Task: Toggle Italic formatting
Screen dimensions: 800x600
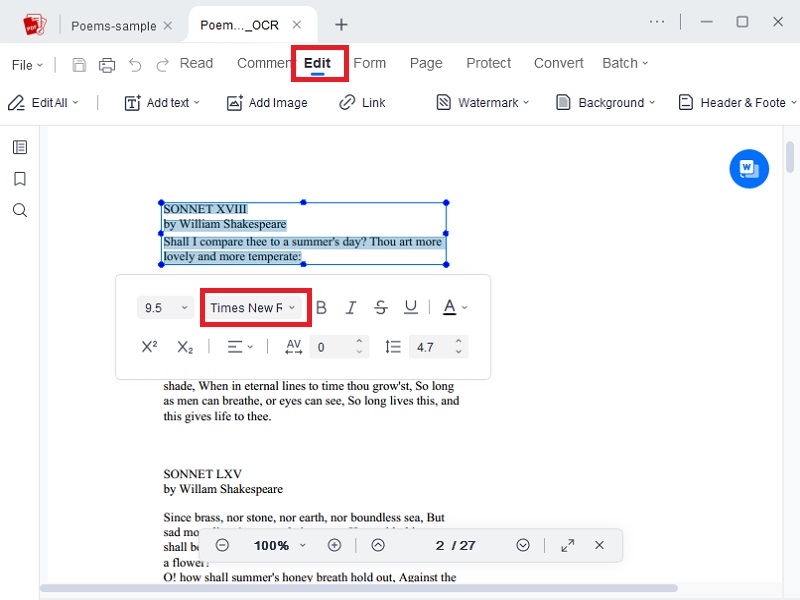Action: 351,308
